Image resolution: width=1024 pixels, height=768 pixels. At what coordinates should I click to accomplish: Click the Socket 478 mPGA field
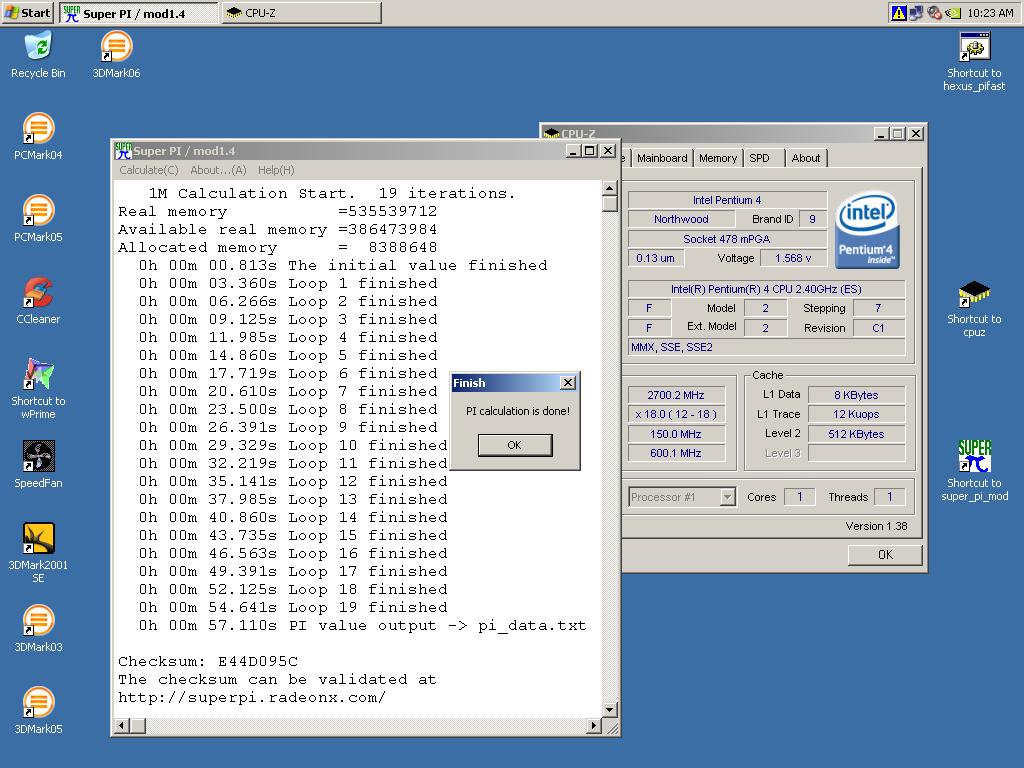(727, 239)
